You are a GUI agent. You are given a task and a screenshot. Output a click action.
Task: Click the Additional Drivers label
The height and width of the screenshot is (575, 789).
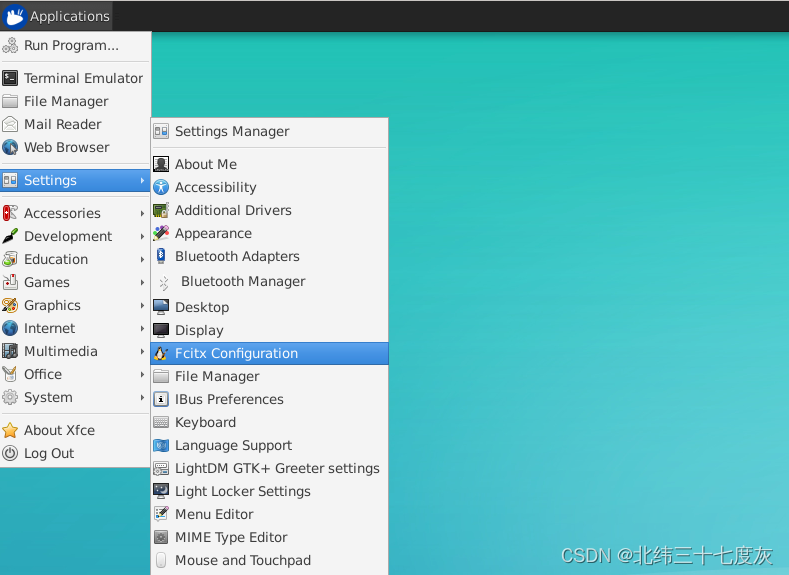pos(233,210)
